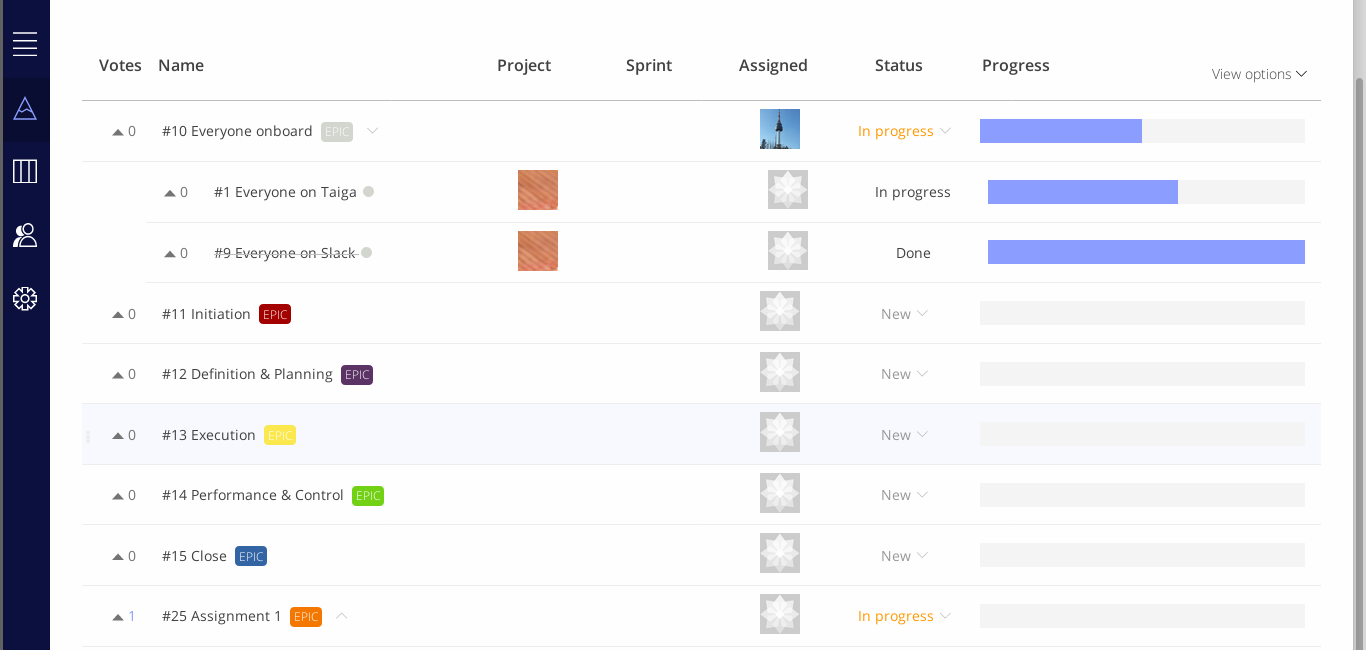Open the Admin settings gear
The width and height of the screenshot is (1366, 650).
pos(25,299)
